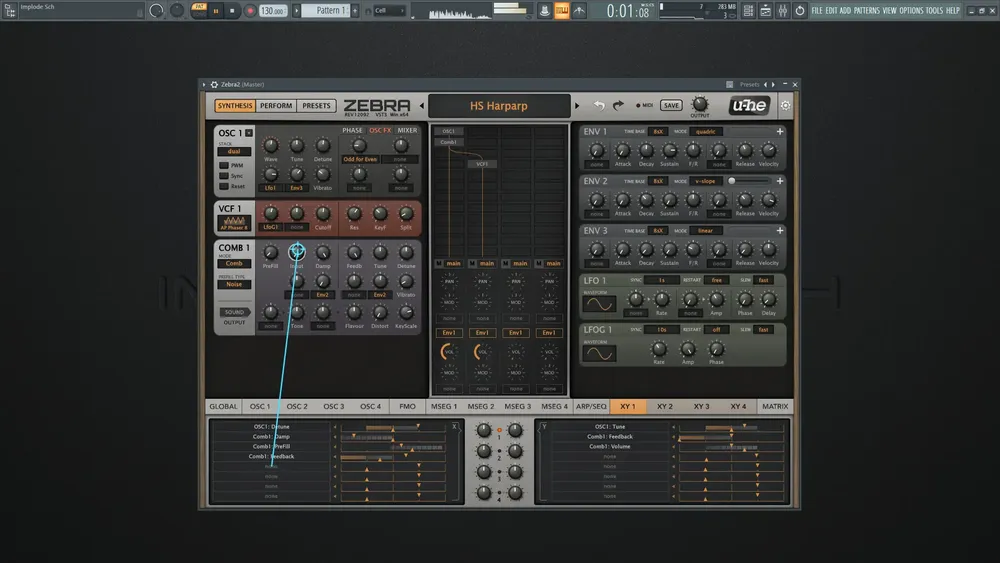Enable the Sync switch in OSC 1

pos(224,175)
